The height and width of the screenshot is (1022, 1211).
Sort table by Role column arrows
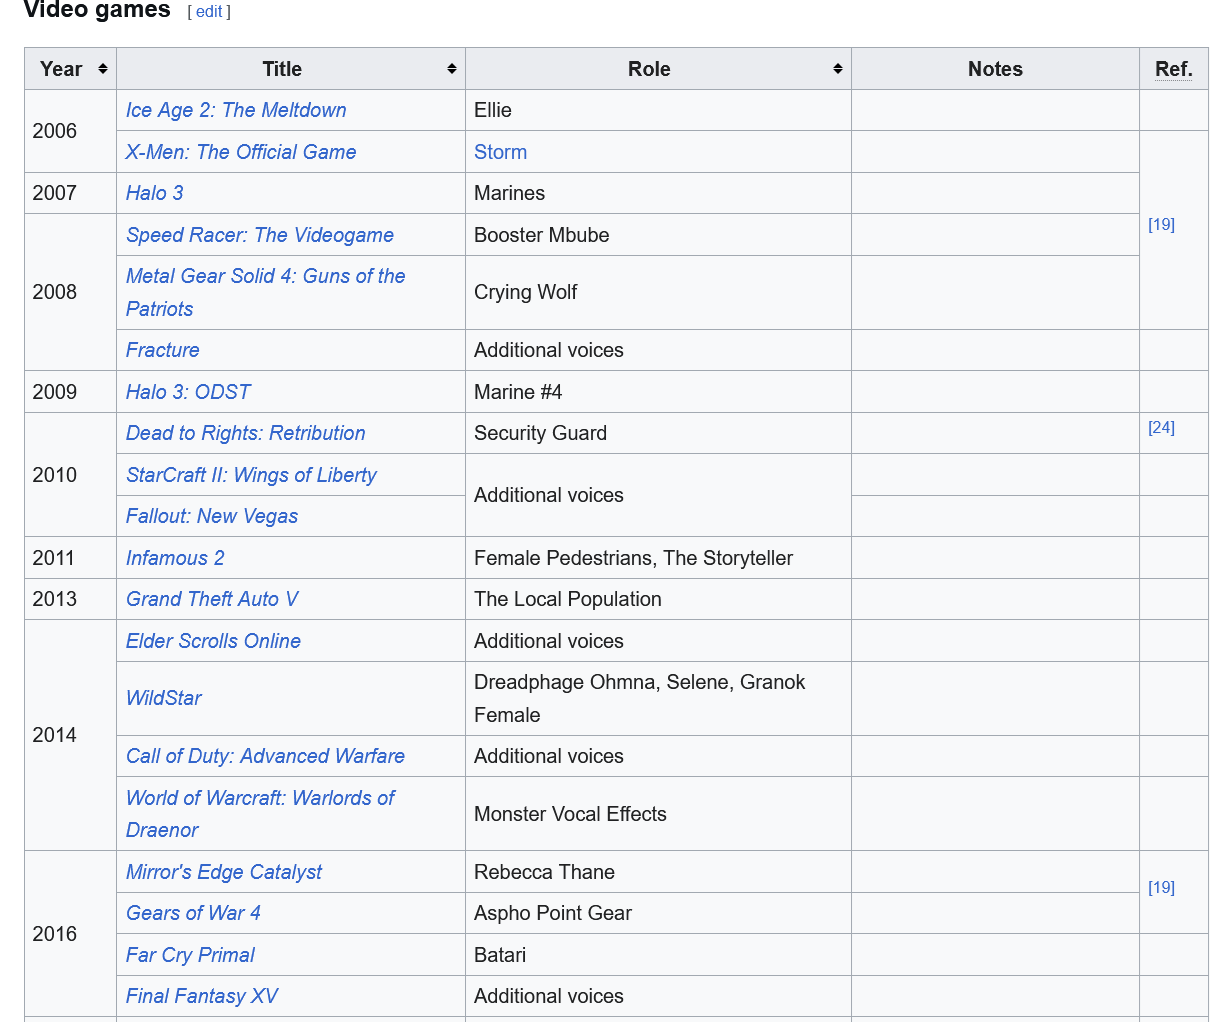pyautogui.click(x=838, y=69)
